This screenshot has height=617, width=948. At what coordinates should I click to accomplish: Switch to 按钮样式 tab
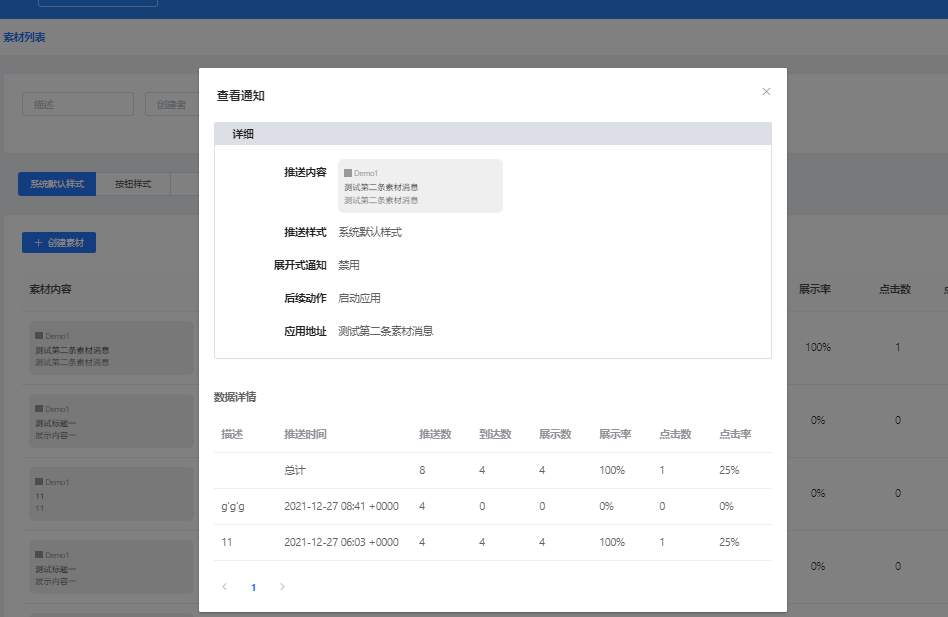pyautogui.click(x=133, y=184)
